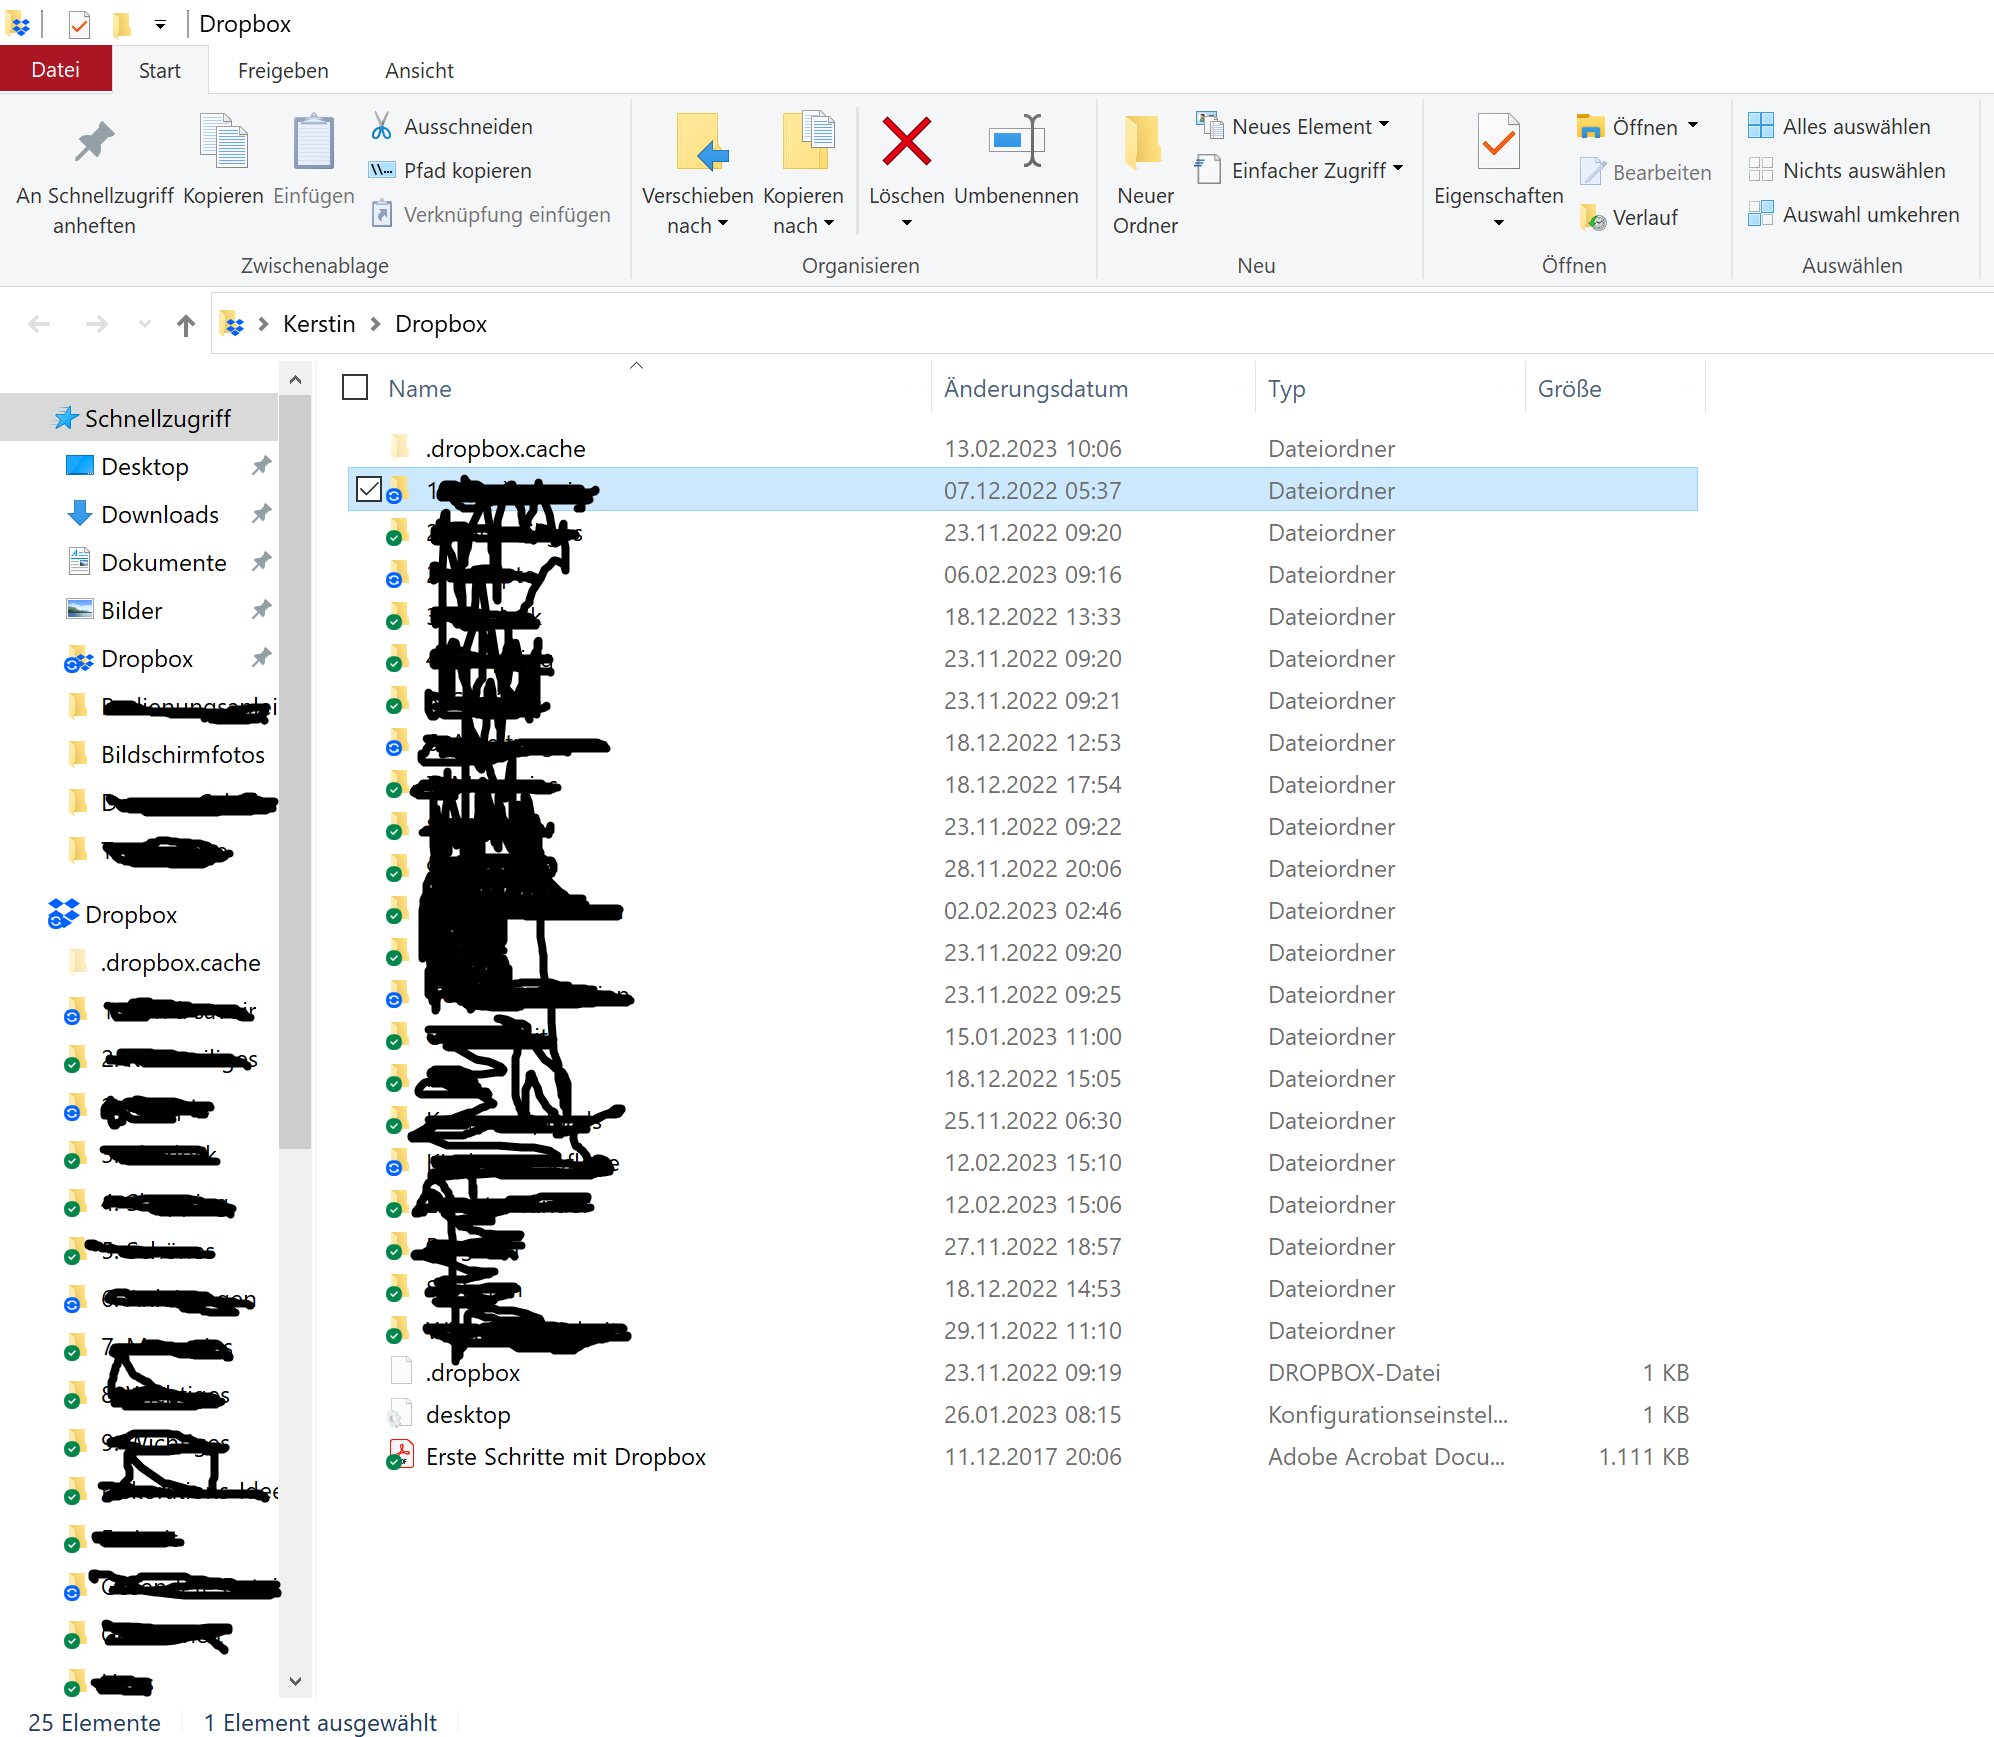This screenshot has width=1994, height=1737.
Task: Switch to the Ansicht ribbon tab
Action: point(419,71)
